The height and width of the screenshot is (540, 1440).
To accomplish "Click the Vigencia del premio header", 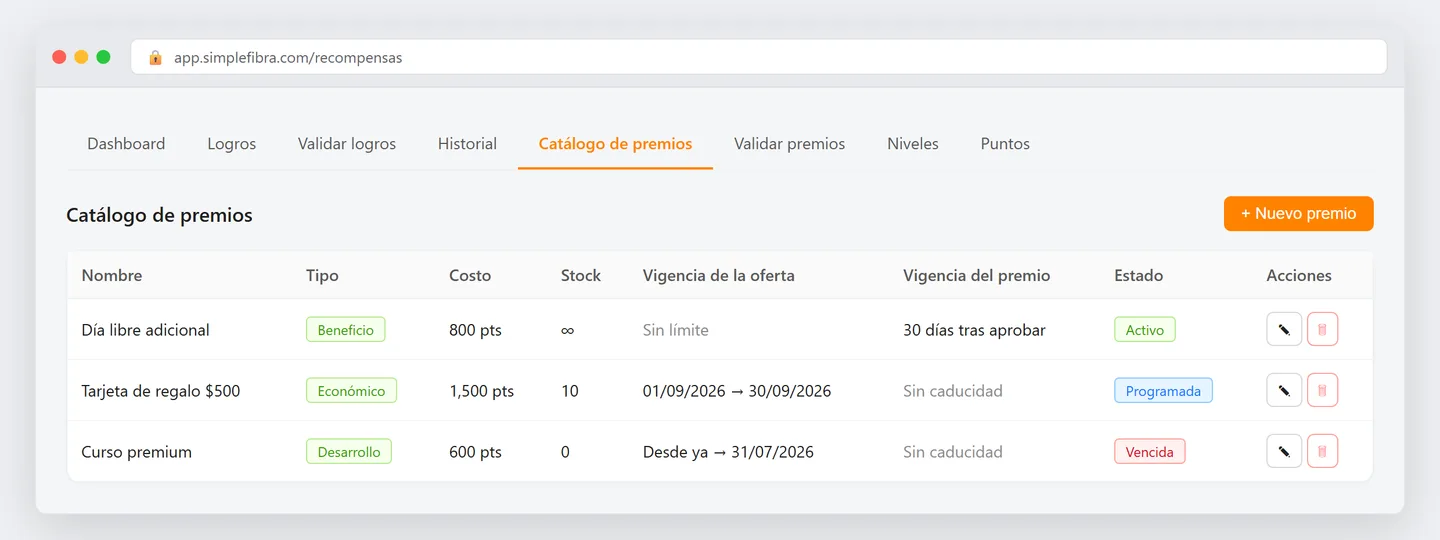I will click(977, 275).
